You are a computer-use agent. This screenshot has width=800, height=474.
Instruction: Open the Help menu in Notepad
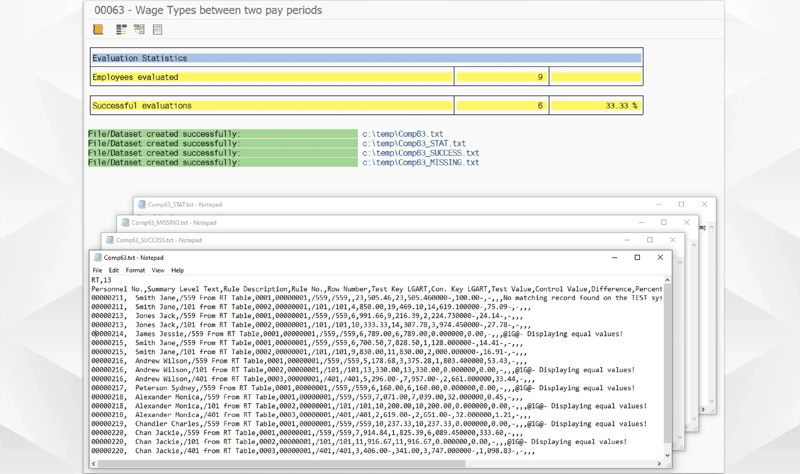[x=177, y=270]
